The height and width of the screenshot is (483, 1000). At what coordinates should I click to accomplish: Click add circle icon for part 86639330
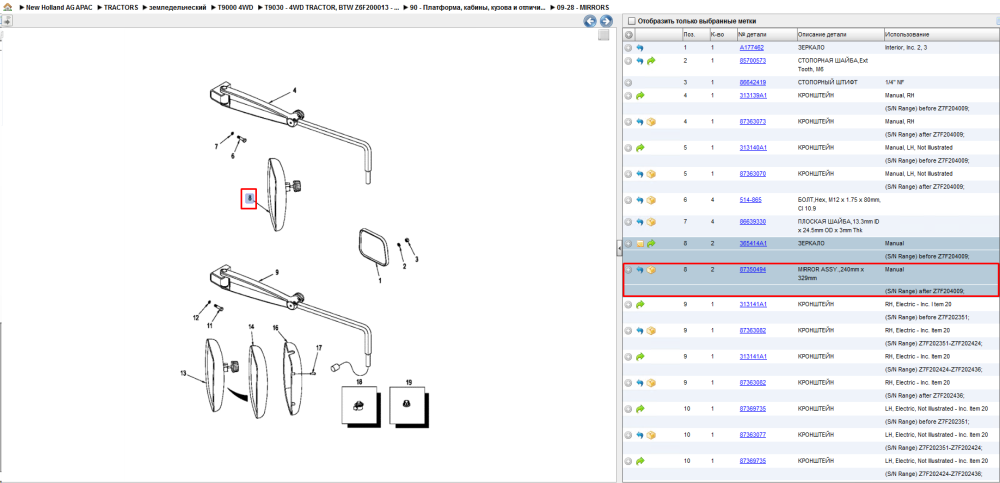628,221
